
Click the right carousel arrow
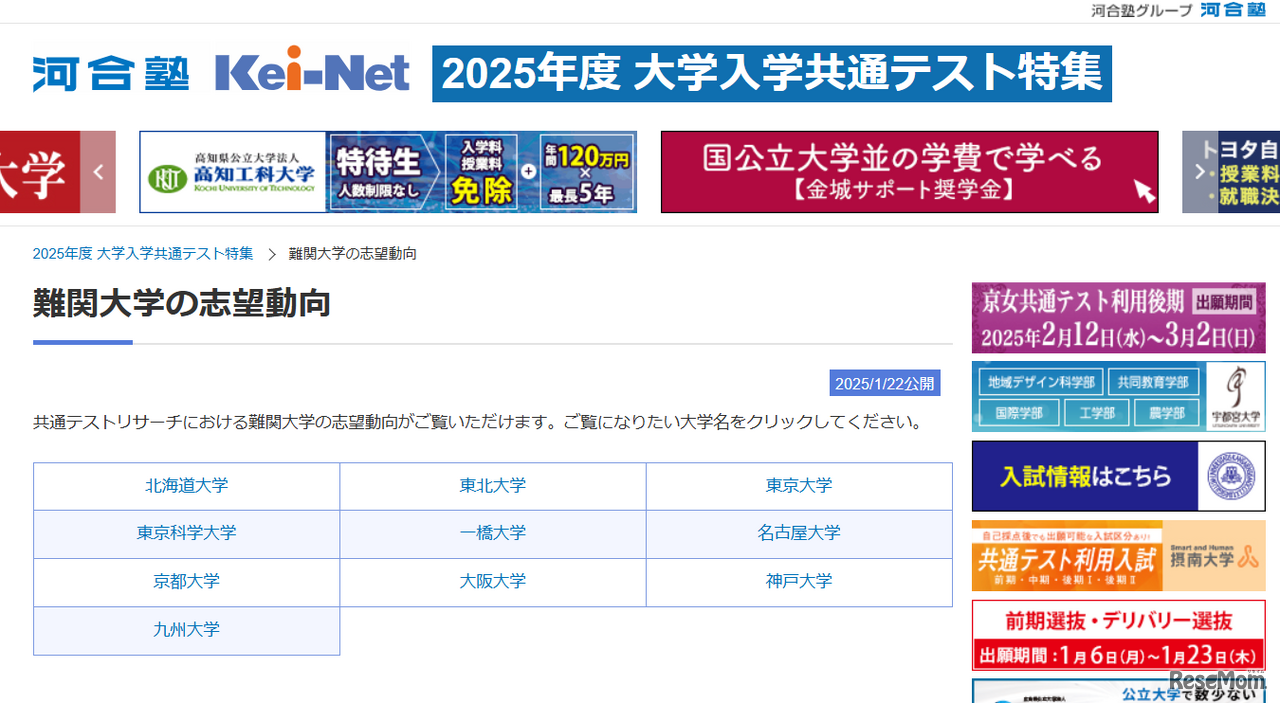(1199, 171)
